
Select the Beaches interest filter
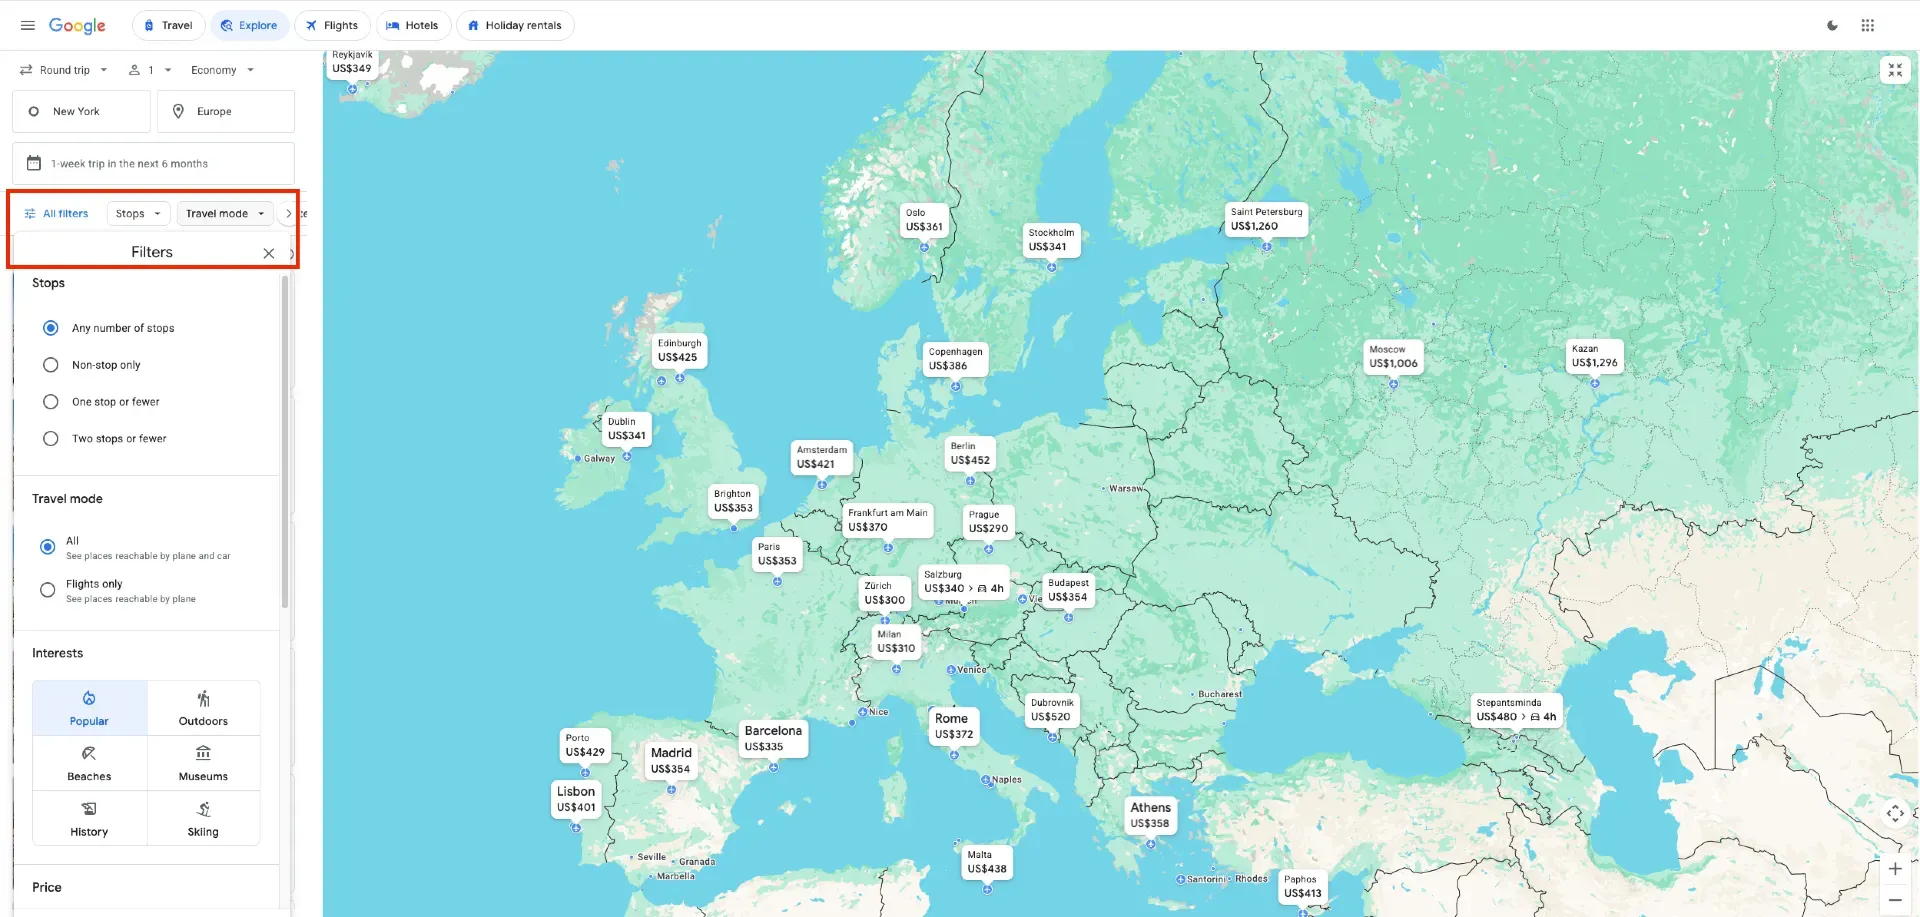pyautogui.click(x=89, y=763)
